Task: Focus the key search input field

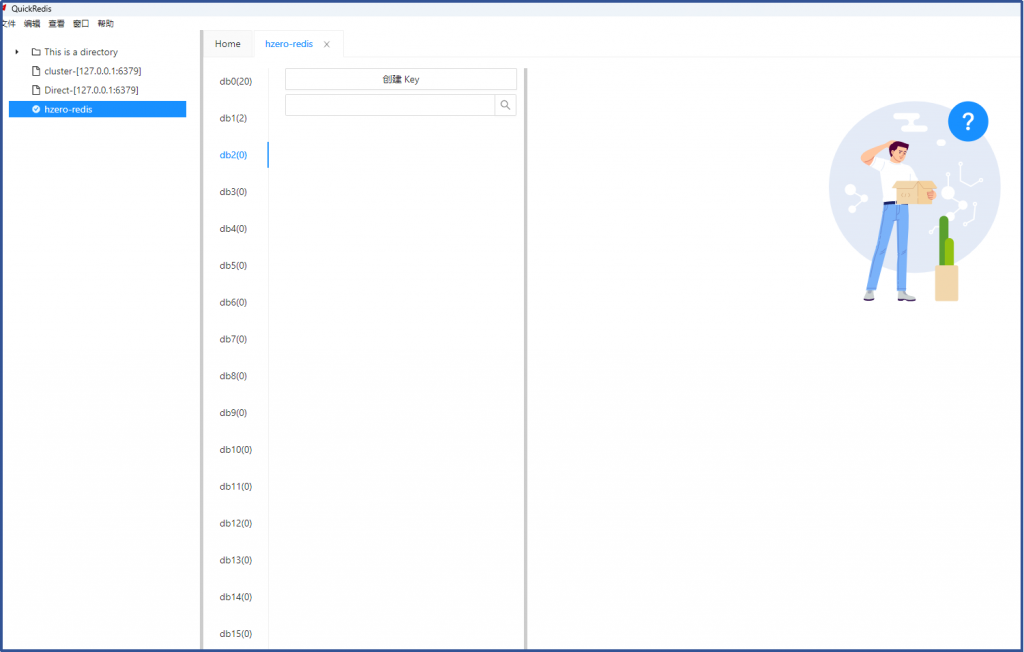Action: tap(389, 105)
